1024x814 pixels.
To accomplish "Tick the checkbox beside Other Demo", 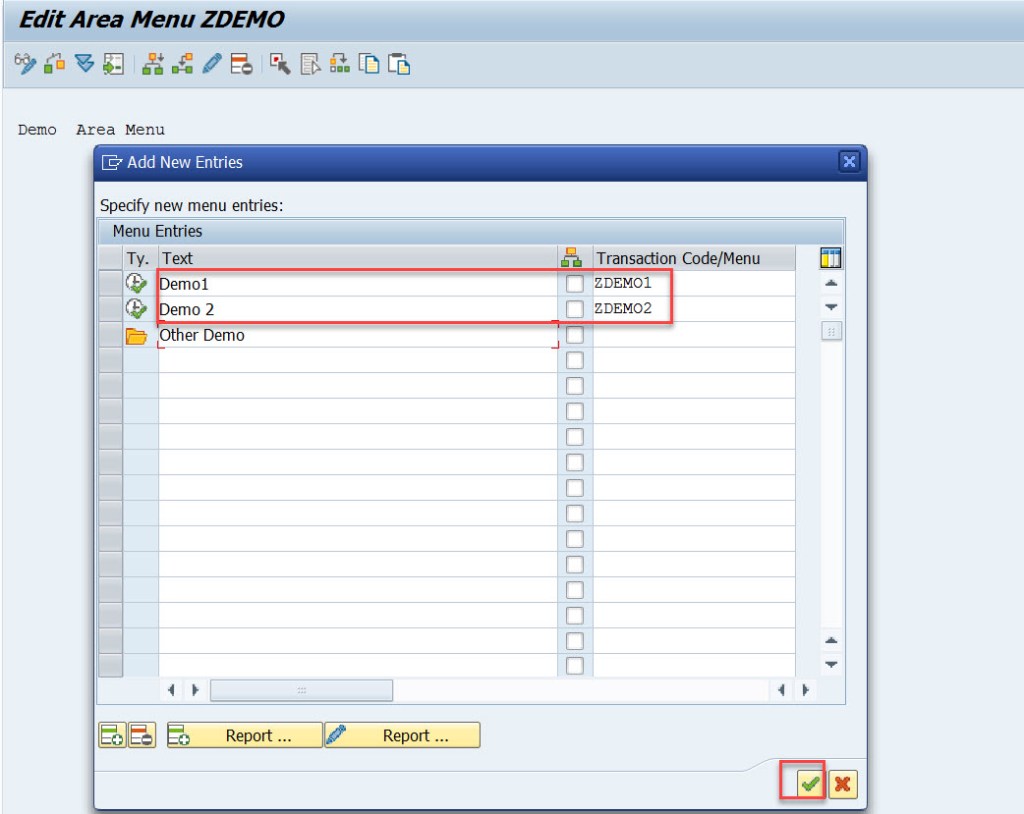I will click(x=573, y=335).
